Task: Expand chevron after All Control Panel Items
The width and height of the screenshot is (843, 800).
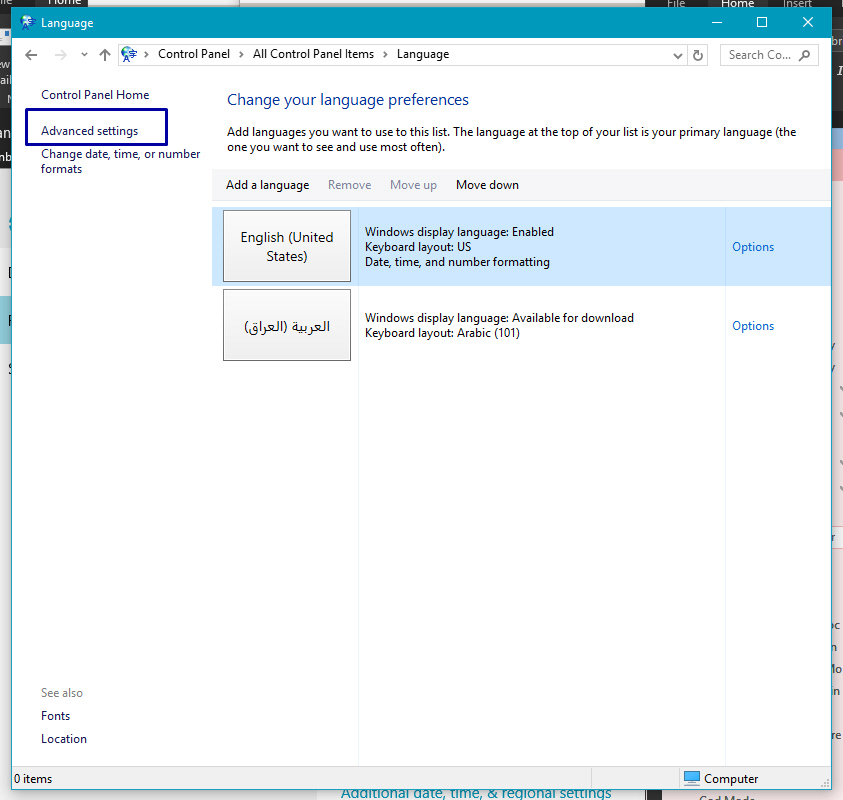Action: point(385,55)
